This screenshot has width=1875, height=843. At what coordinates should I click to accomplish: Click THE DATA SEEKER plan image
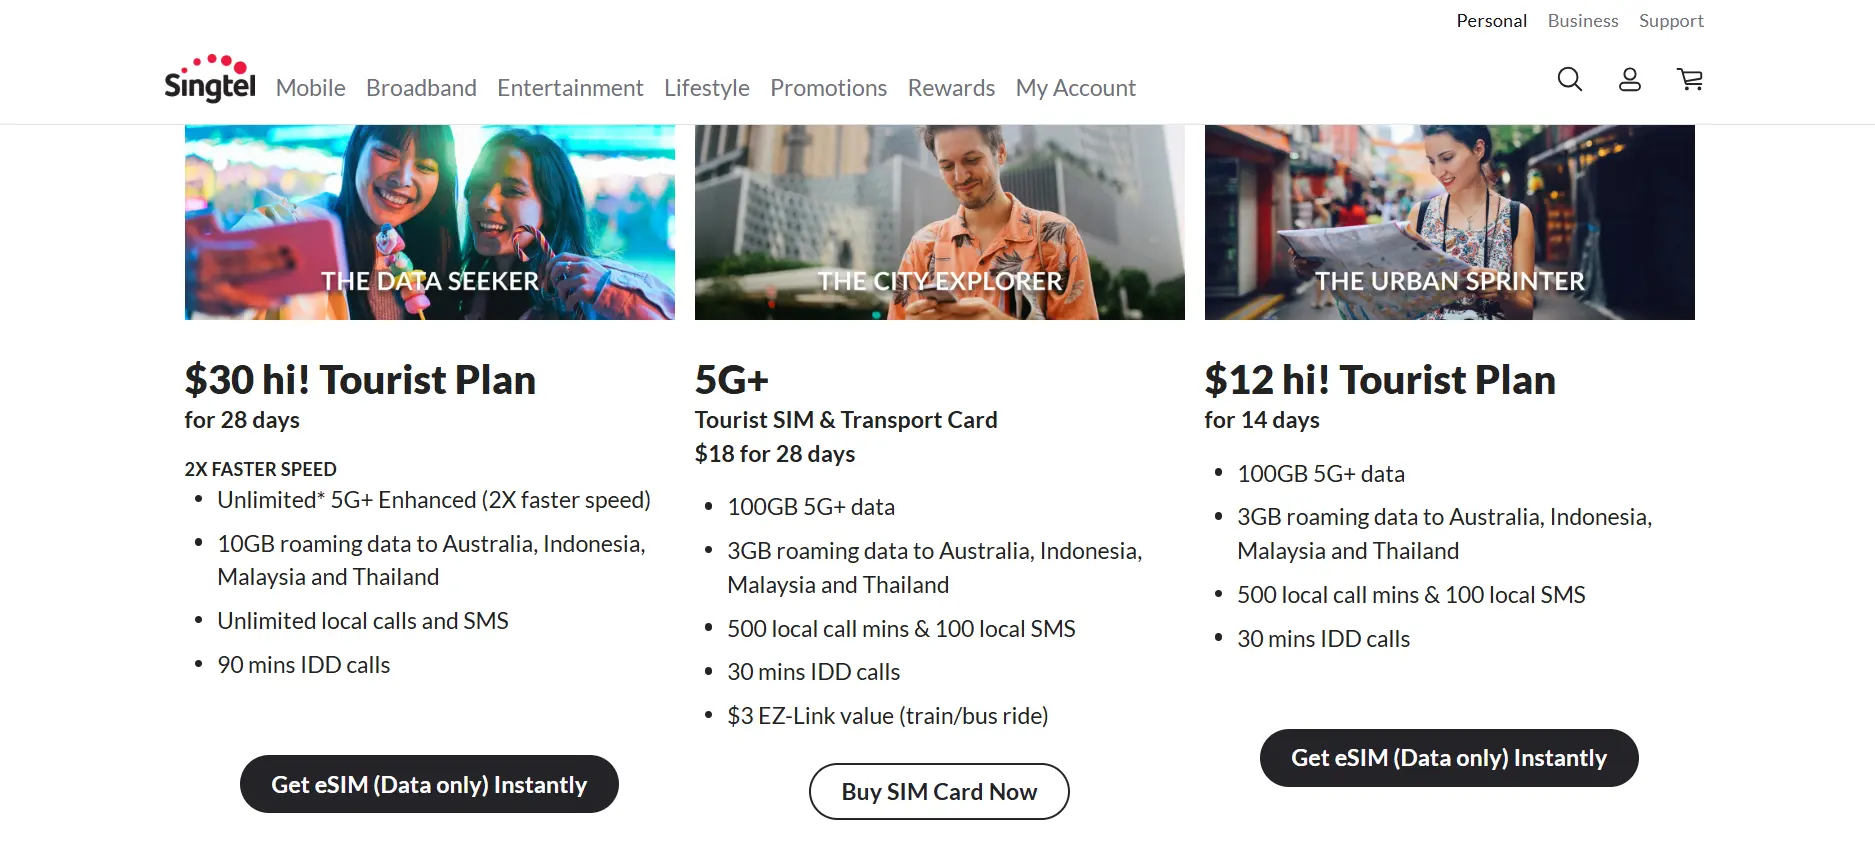click(x=428, y=220)
